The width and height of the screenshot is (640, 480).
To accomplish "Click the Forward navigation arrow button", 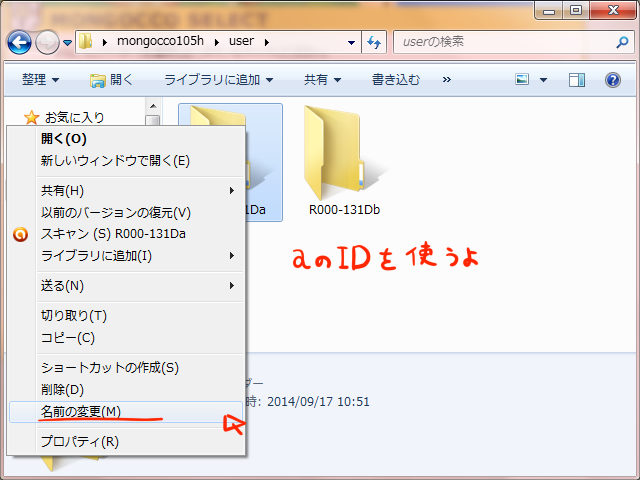I will (47, 43).
